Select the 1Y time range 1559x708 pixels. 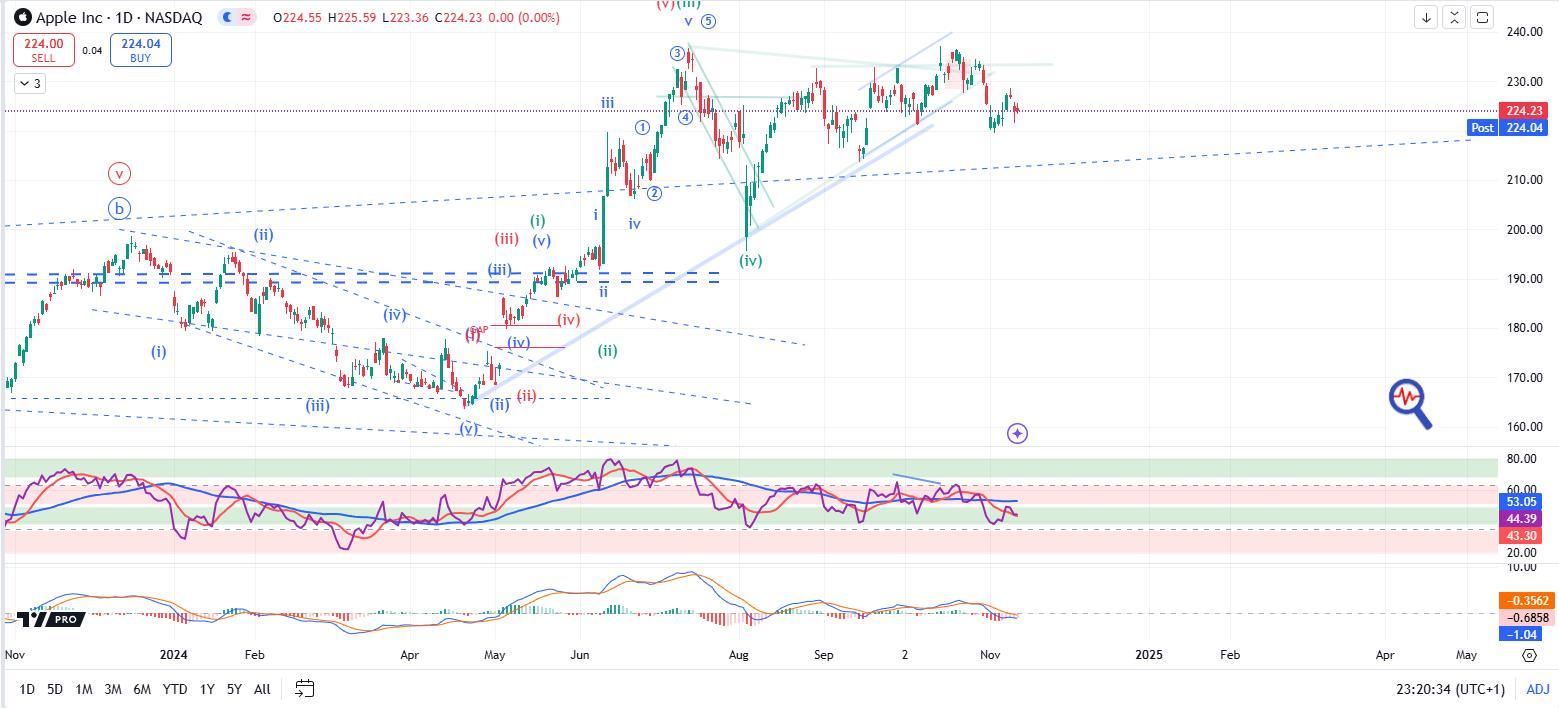[x=207, y=689]
